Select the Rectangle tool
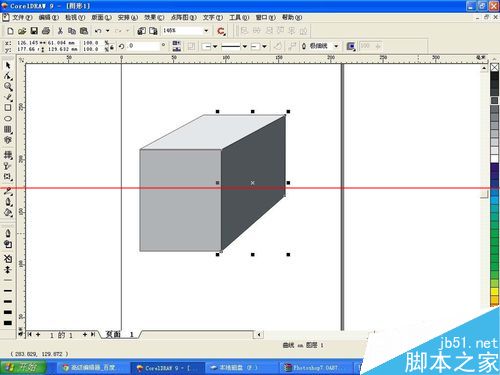 (8, 108)
